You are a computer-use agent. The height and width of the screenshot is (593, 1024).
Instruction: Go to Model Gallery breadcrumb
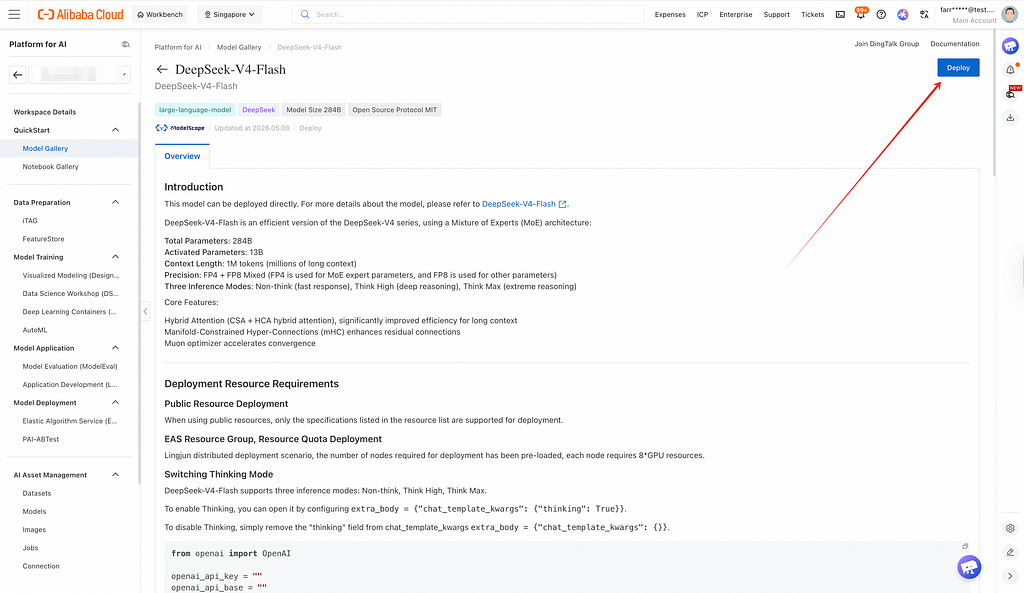[239, 47]
